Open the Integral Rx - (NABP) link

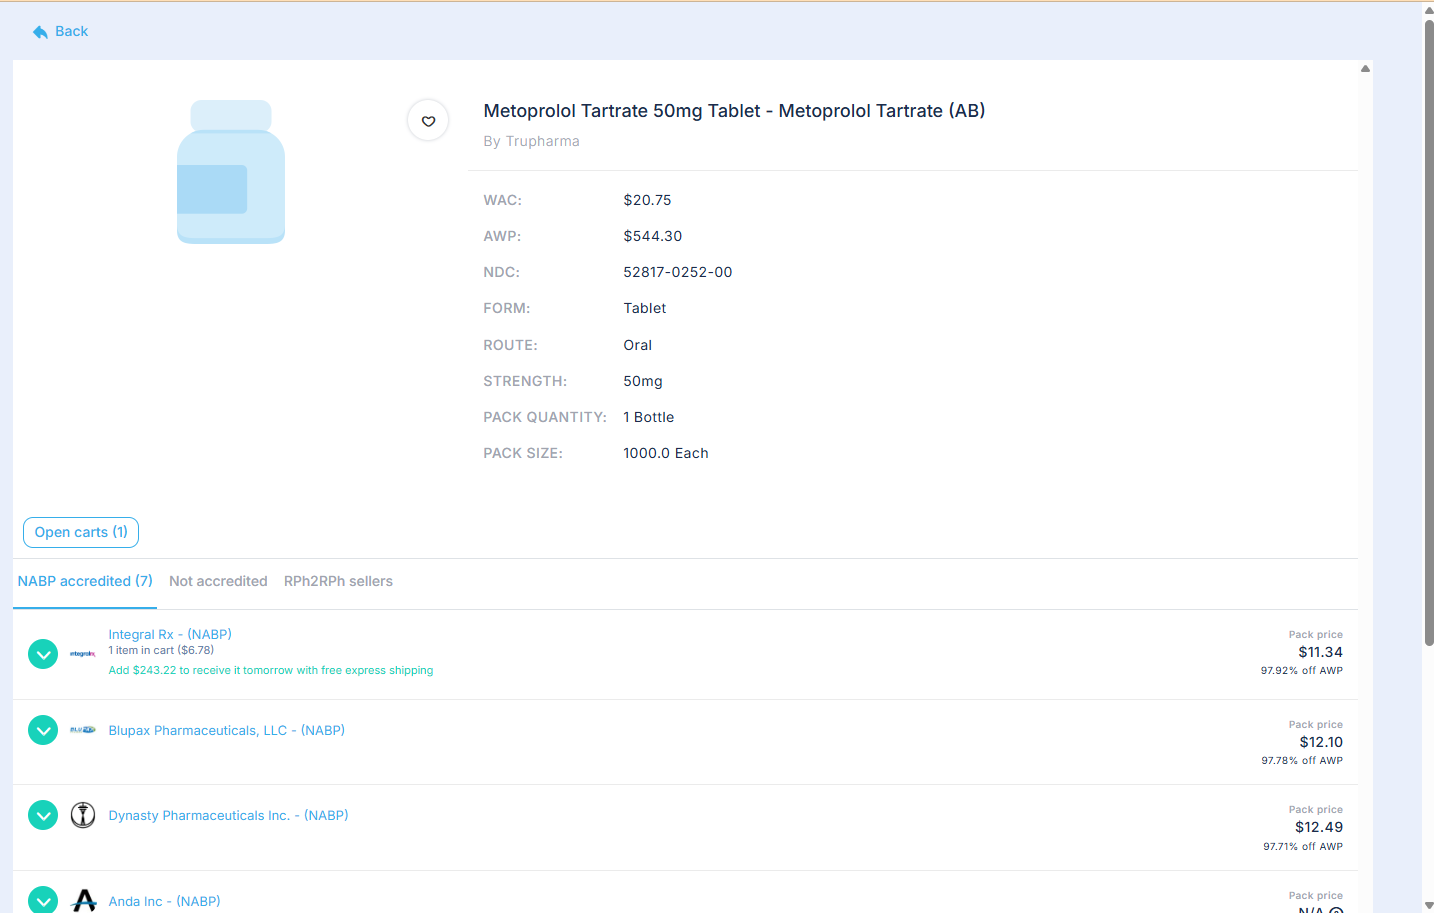170,634
